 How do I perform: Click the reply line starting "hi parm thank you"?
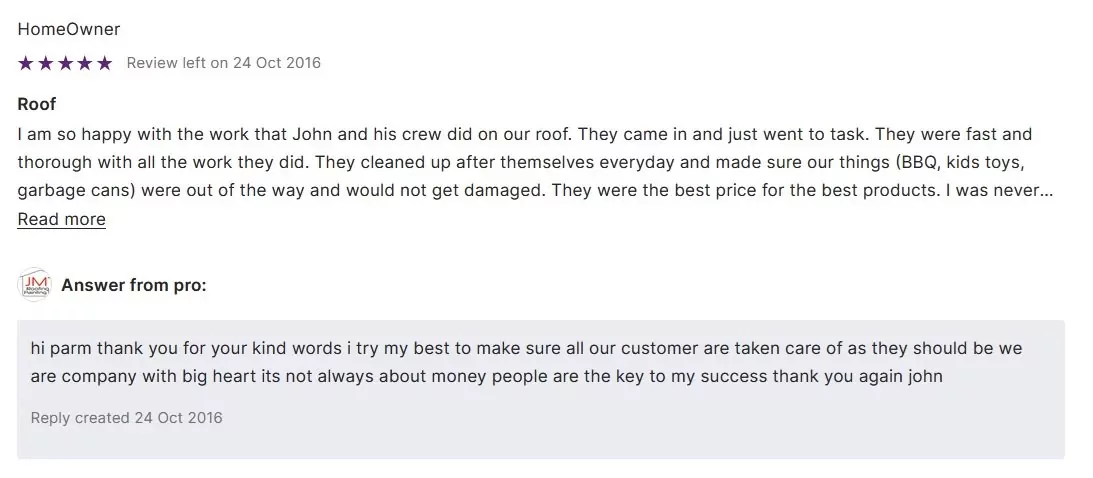coord(526,349)
